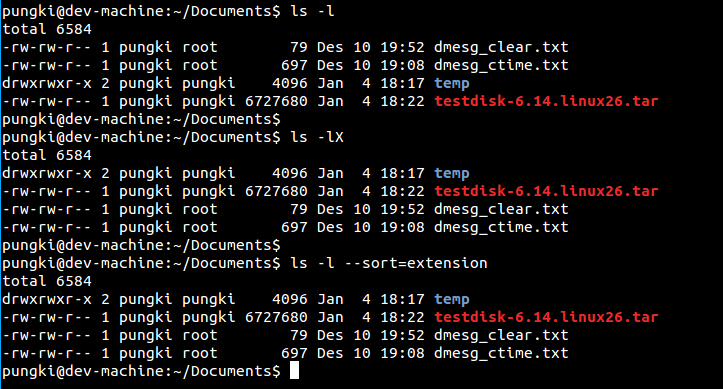Screen dimensions: 723x389
Task: Click the red testdisk tar file in the first listing
Action: pyautogui.click(x=546, y=101)
